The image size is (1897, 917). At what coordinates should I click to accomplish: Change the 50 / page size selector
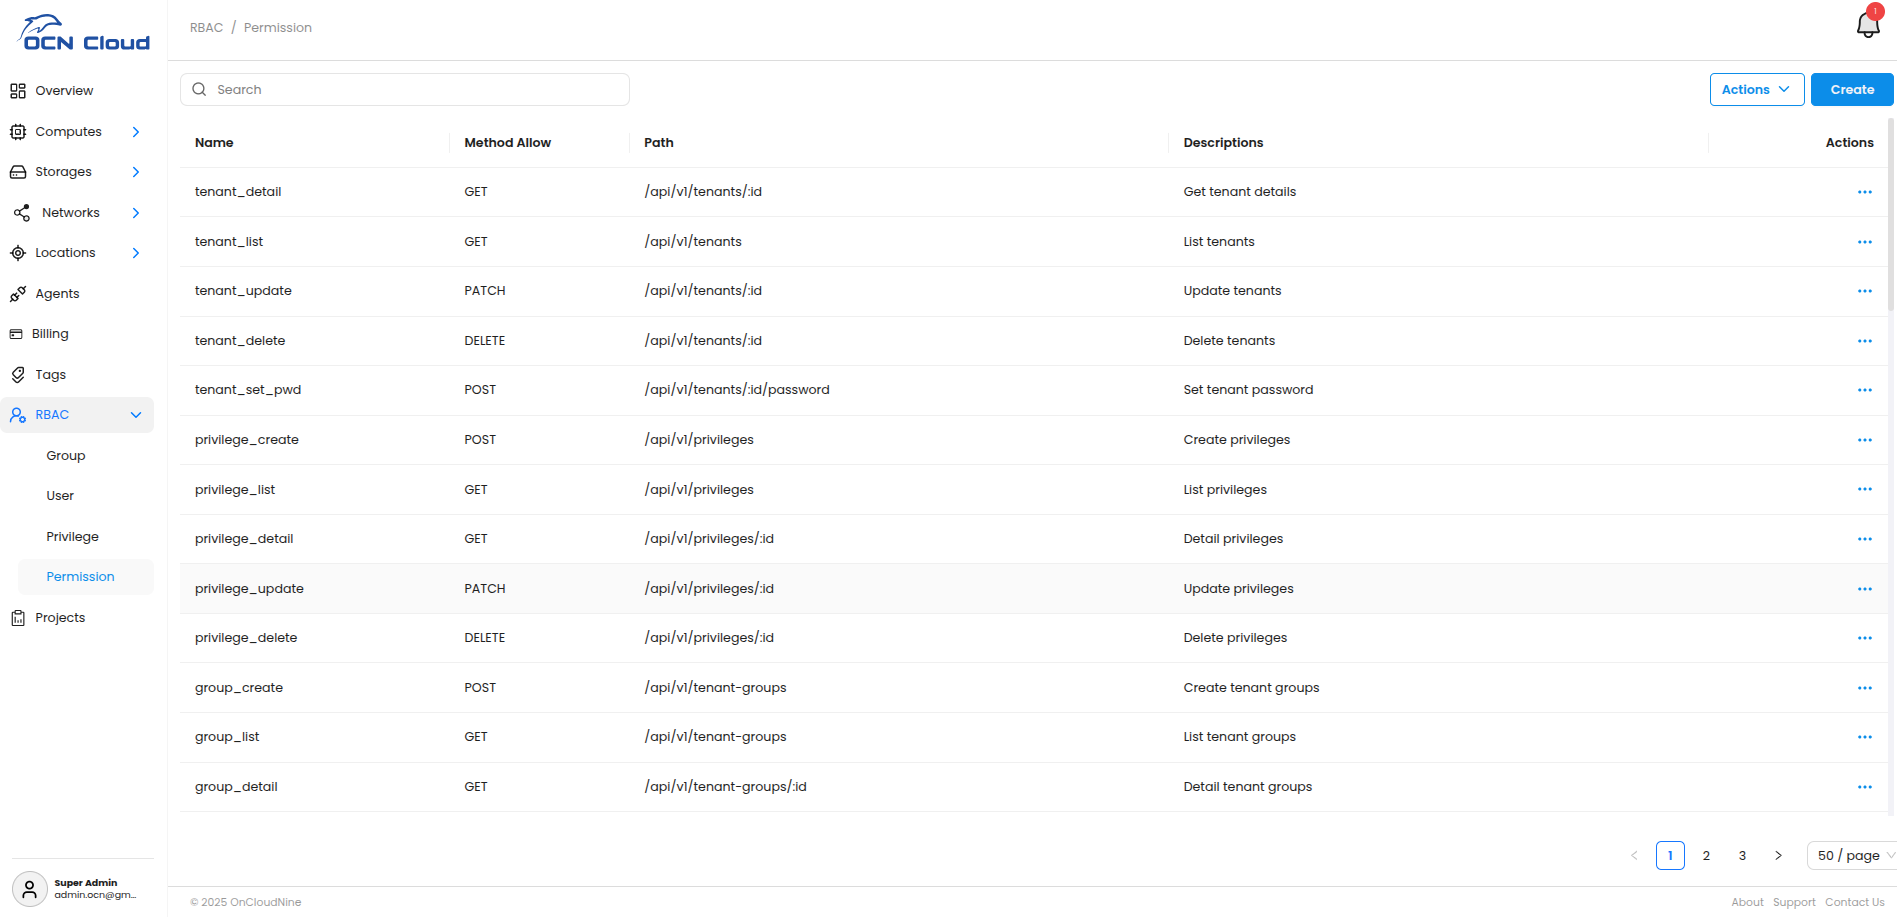click(x=1853, y=856)
